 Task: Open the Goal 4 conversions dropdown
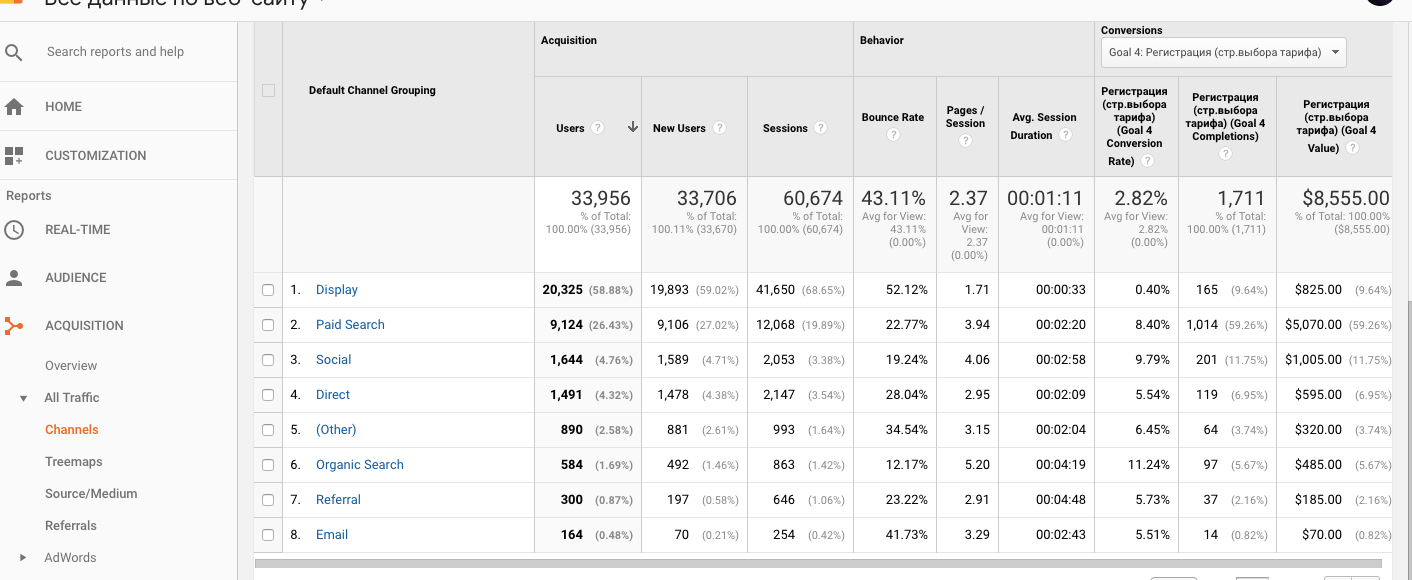tap(1224, 52)
